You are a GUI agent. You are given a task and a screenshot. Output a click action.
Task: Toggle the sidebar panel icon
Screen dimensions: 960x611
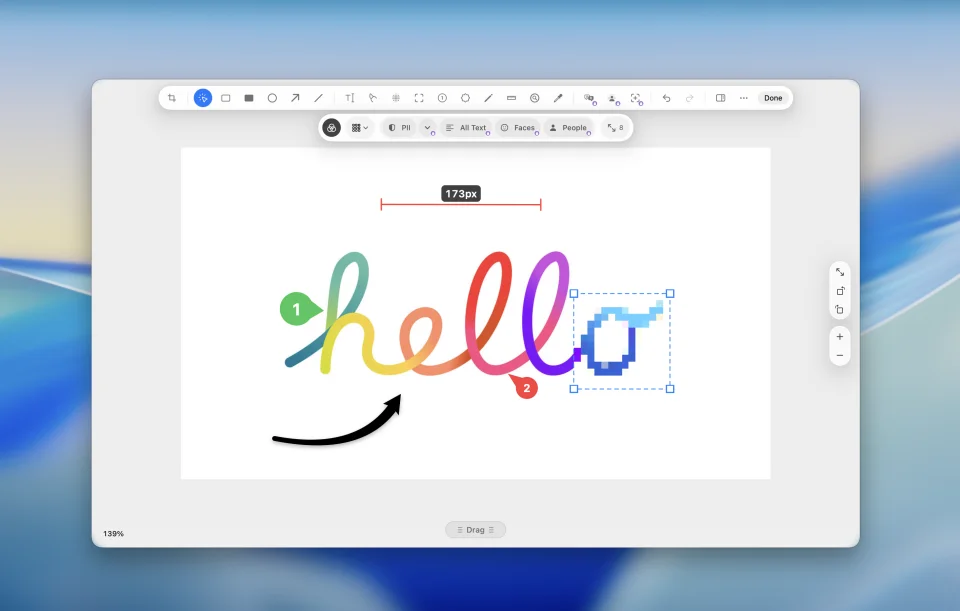(721, 98)
